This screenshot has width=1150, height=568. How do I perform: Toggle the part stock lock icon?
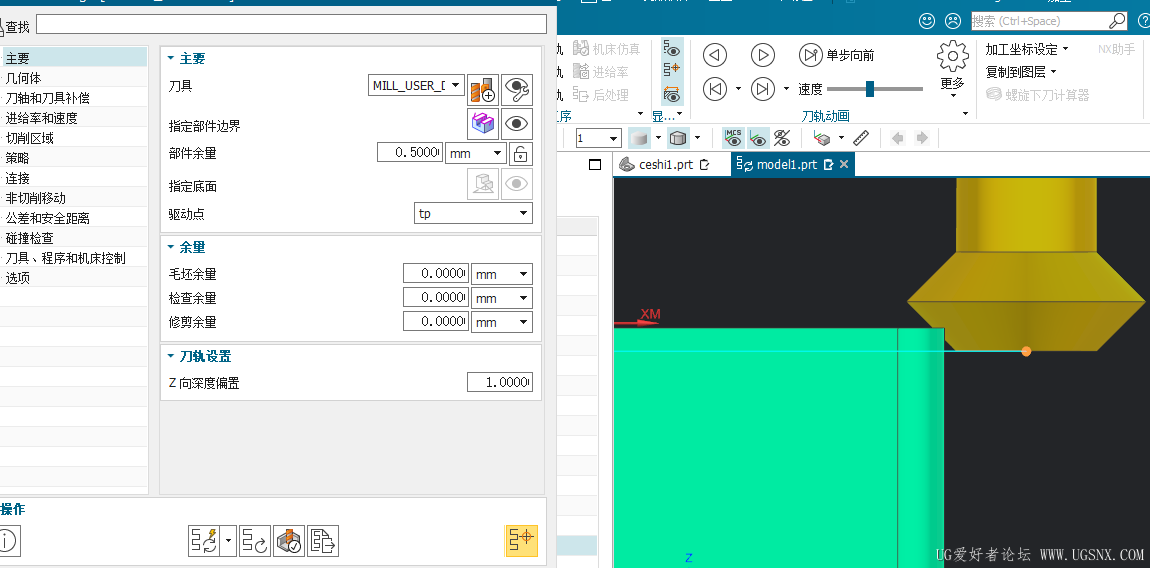tap(521, 153)
